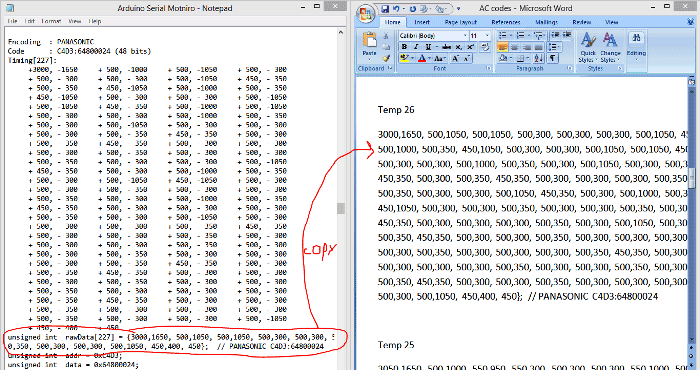This screenshot has height=370, width=700.
Task: Toggle show paragraph marks
Action: point(553,58)
